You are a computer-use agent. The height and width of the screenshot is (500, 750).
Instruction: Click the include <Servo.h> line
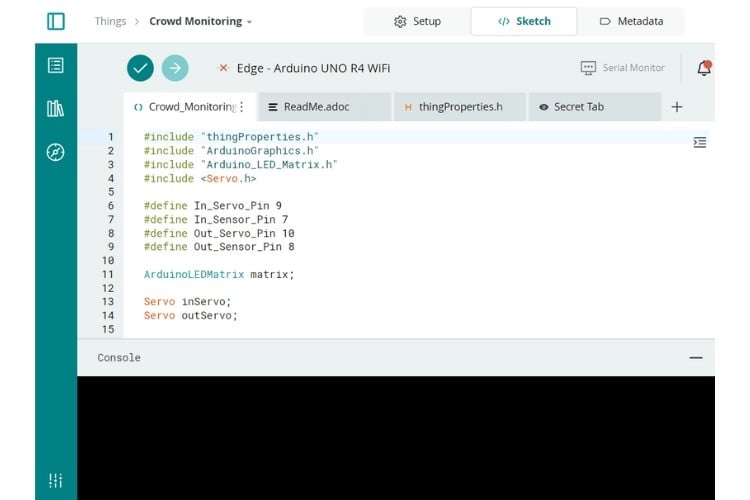click(x=200, y=178)
